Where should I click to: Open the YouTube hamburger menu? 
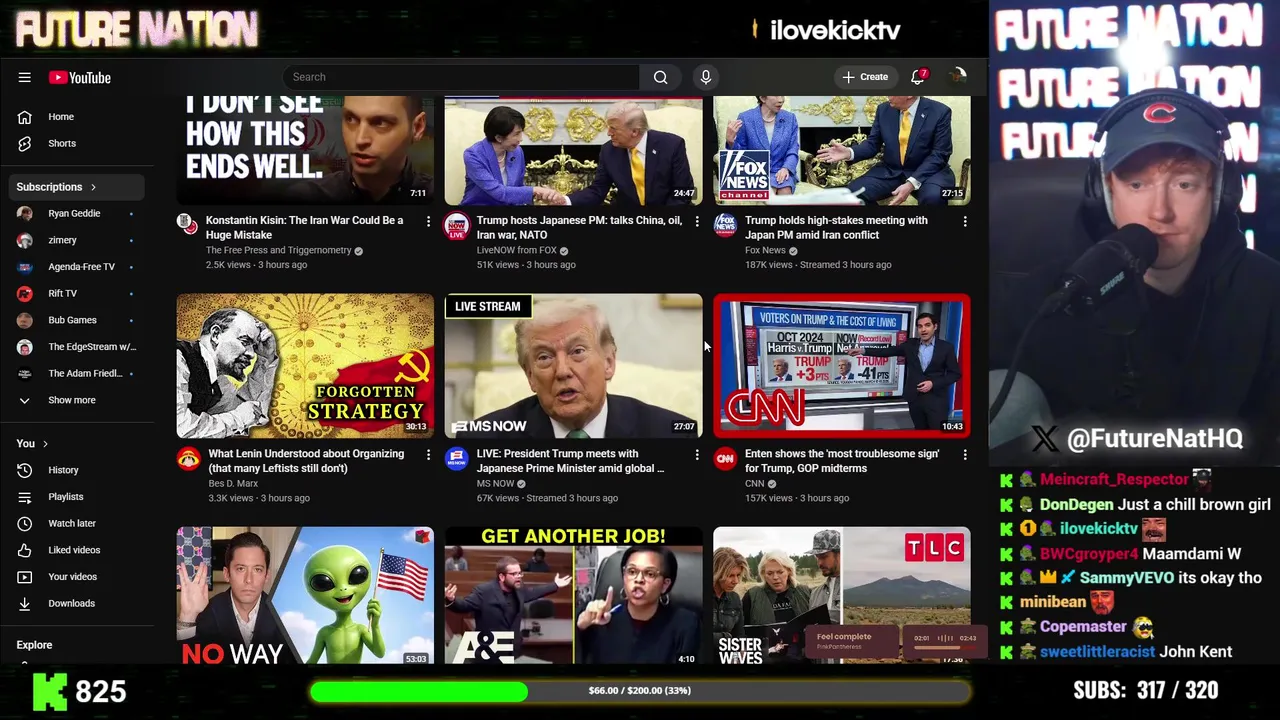coord(24,77)
